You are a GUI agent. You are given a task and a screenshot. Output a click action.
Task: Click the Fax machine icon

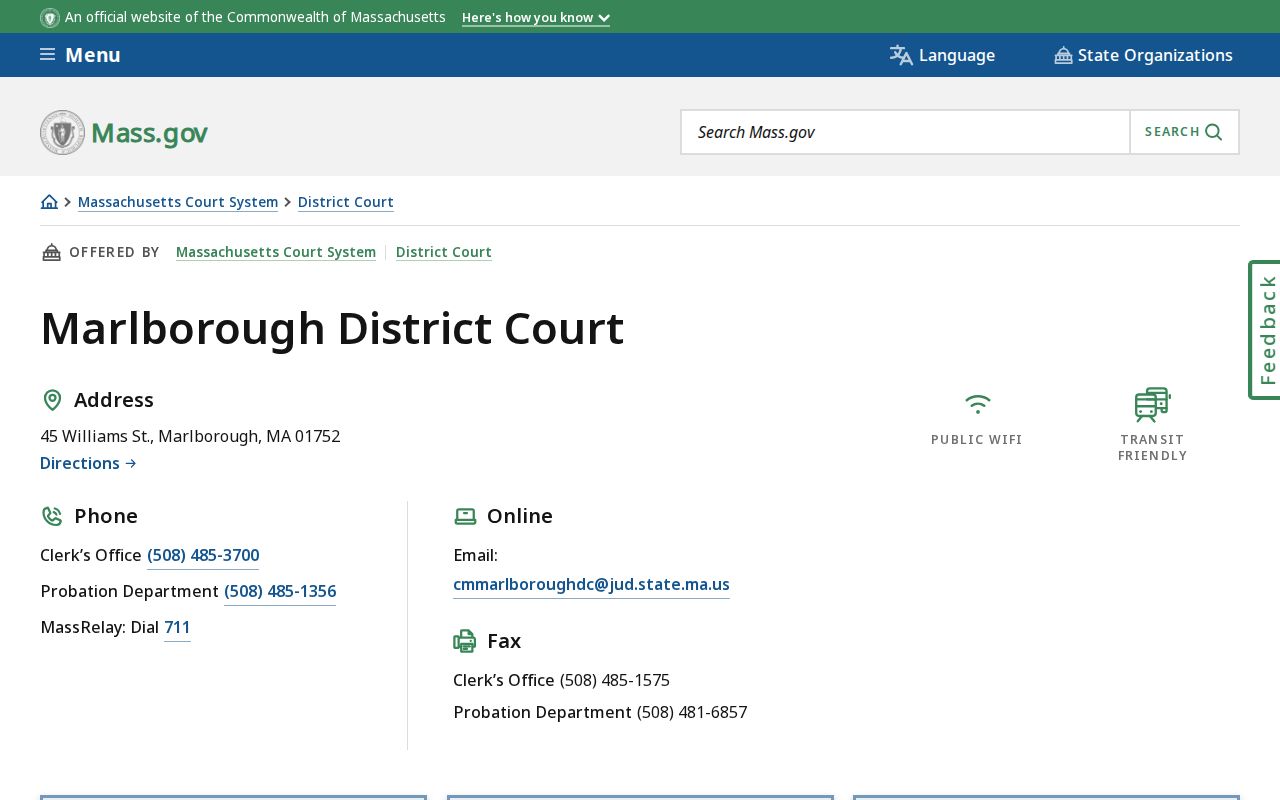point(465,641)
